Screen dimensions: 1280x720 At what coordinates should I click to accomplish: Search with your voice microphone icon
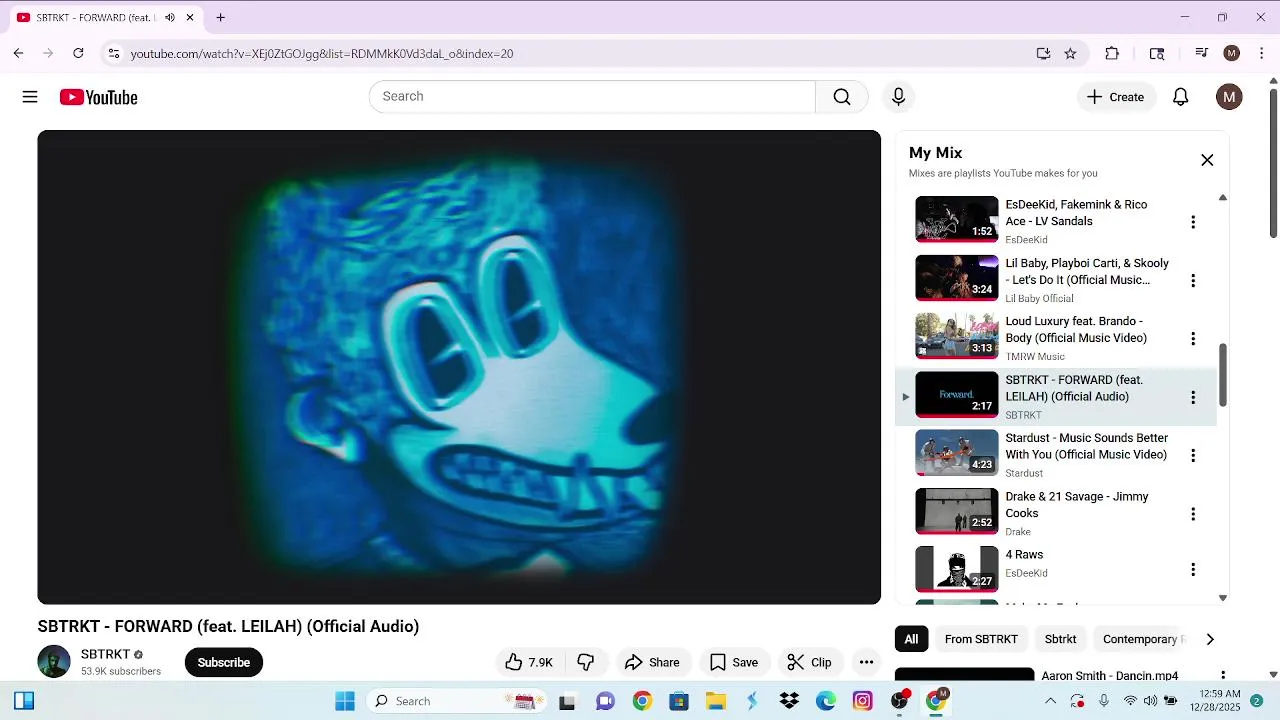click(898, 97)
